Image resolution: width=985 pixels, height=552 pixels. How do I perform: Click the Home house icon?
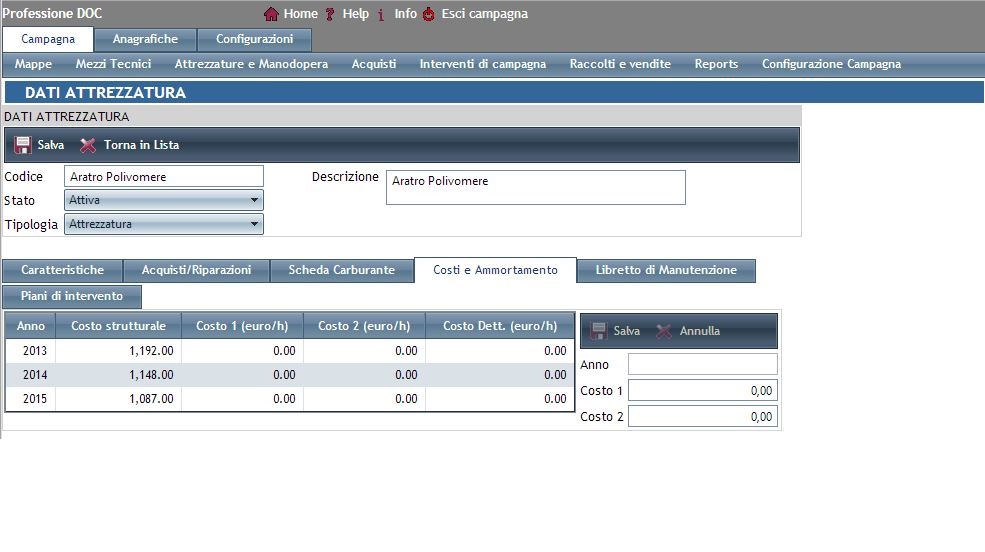[x=271, y=14]
